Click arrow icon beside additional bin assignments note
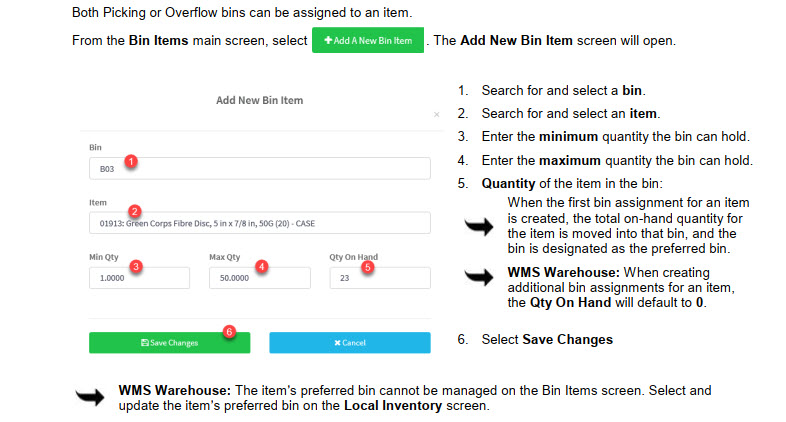 click(x=488, y=279)
